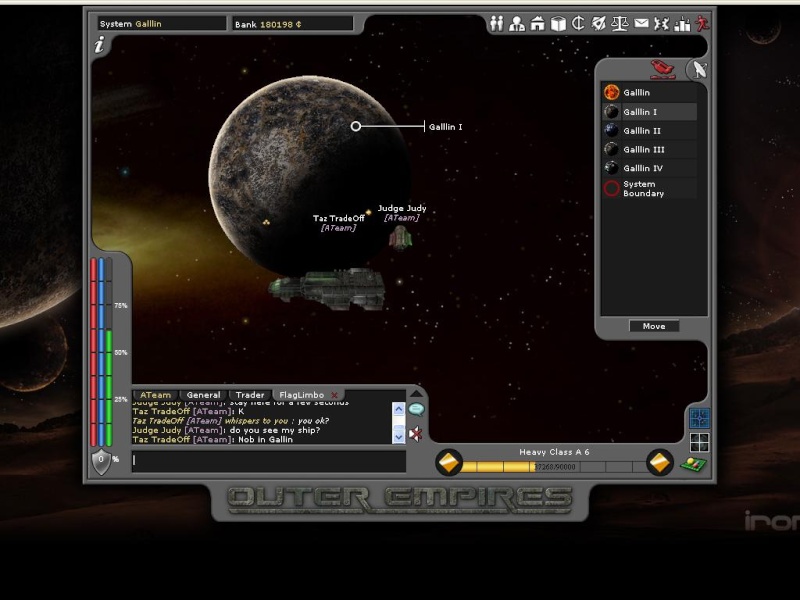Click the four-pane galaxy view icon
Image resolution: width=800 pixels, height=600 pixels.
(699, 442)
